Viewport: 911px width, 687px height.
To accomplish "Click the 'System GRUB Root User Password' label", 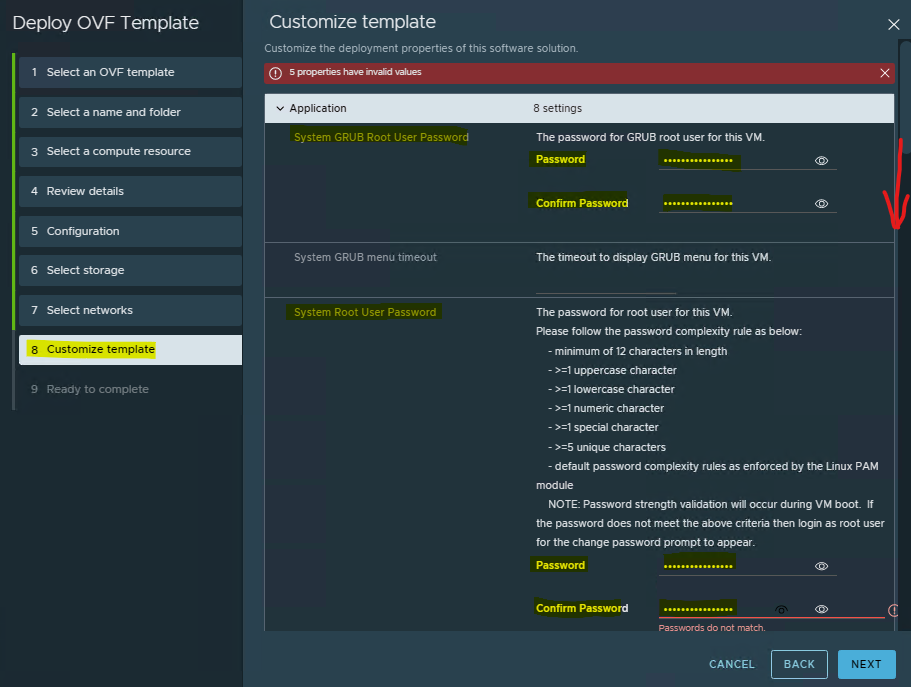I will 381,137.
